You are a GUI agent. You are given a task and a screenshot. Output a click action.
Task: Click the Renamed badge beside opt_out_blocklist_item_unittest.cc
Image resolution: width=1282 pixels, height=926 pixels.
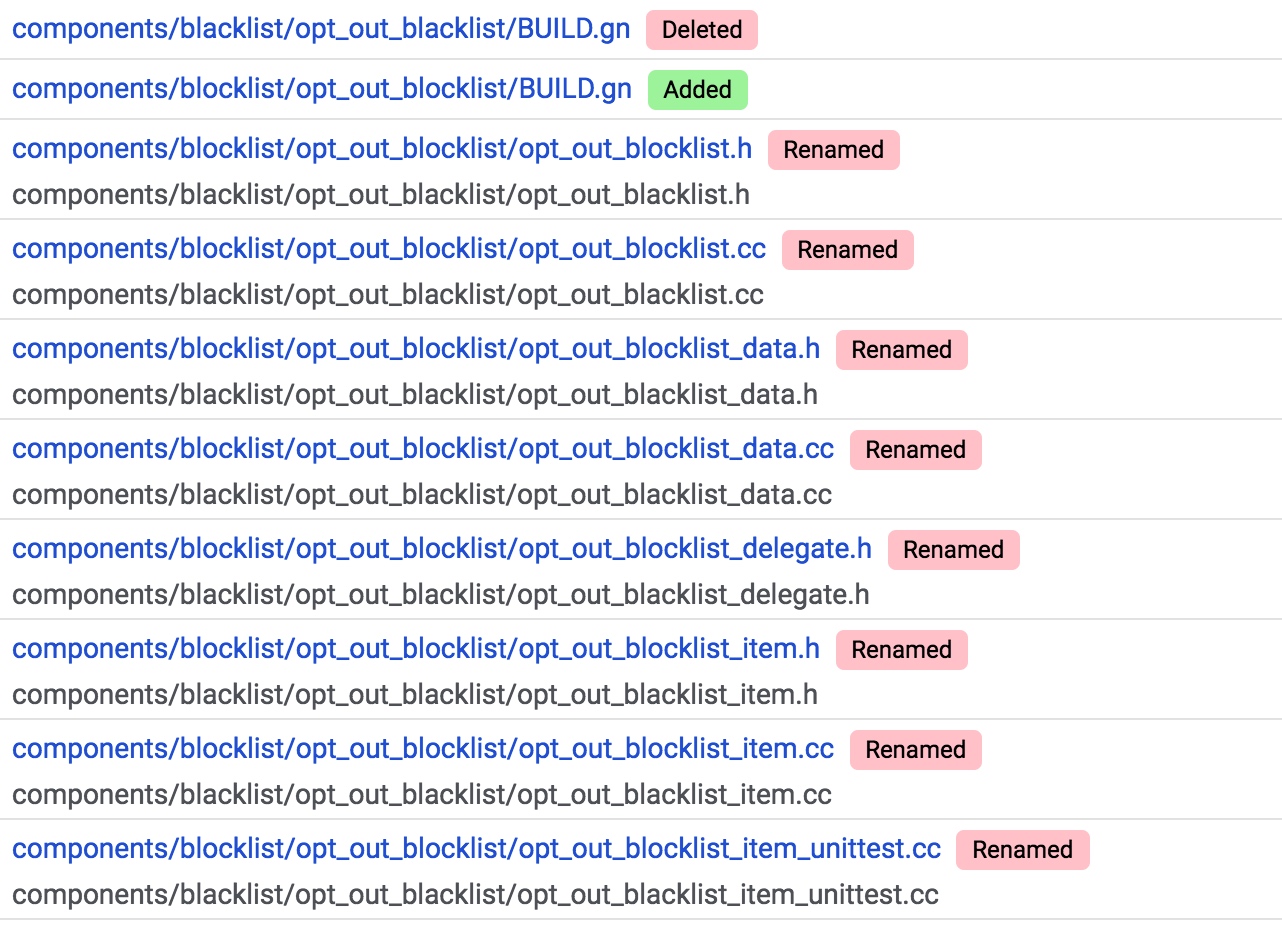[1023, 850]
